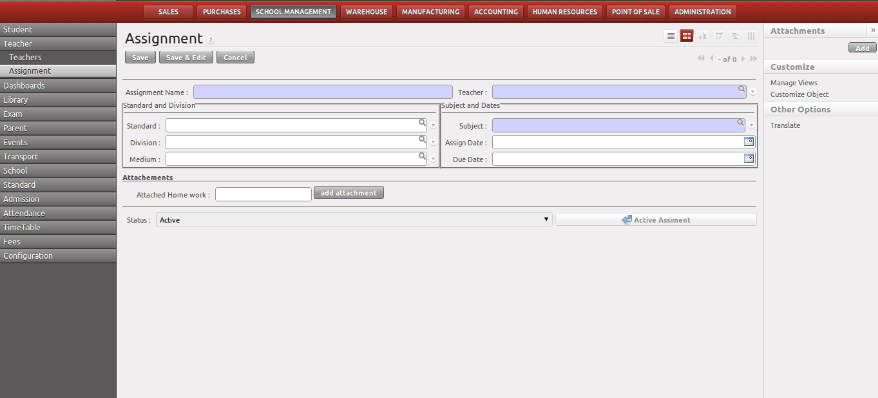878x398 pixels.
Task: Go to next record arrow
Action: (743, 58)
